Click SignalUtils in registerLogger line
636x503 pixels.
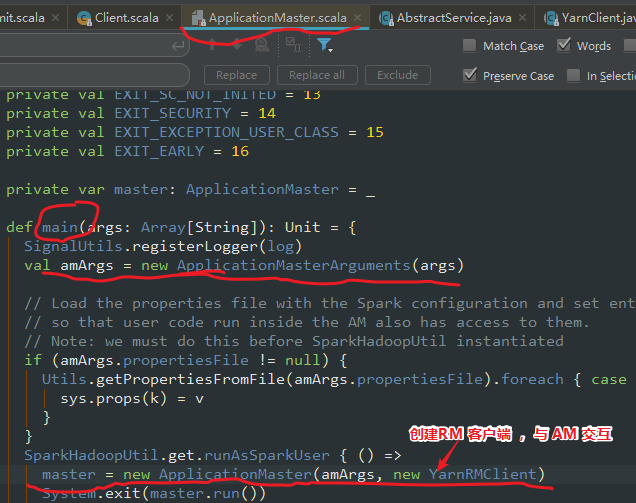coord(73,246)
